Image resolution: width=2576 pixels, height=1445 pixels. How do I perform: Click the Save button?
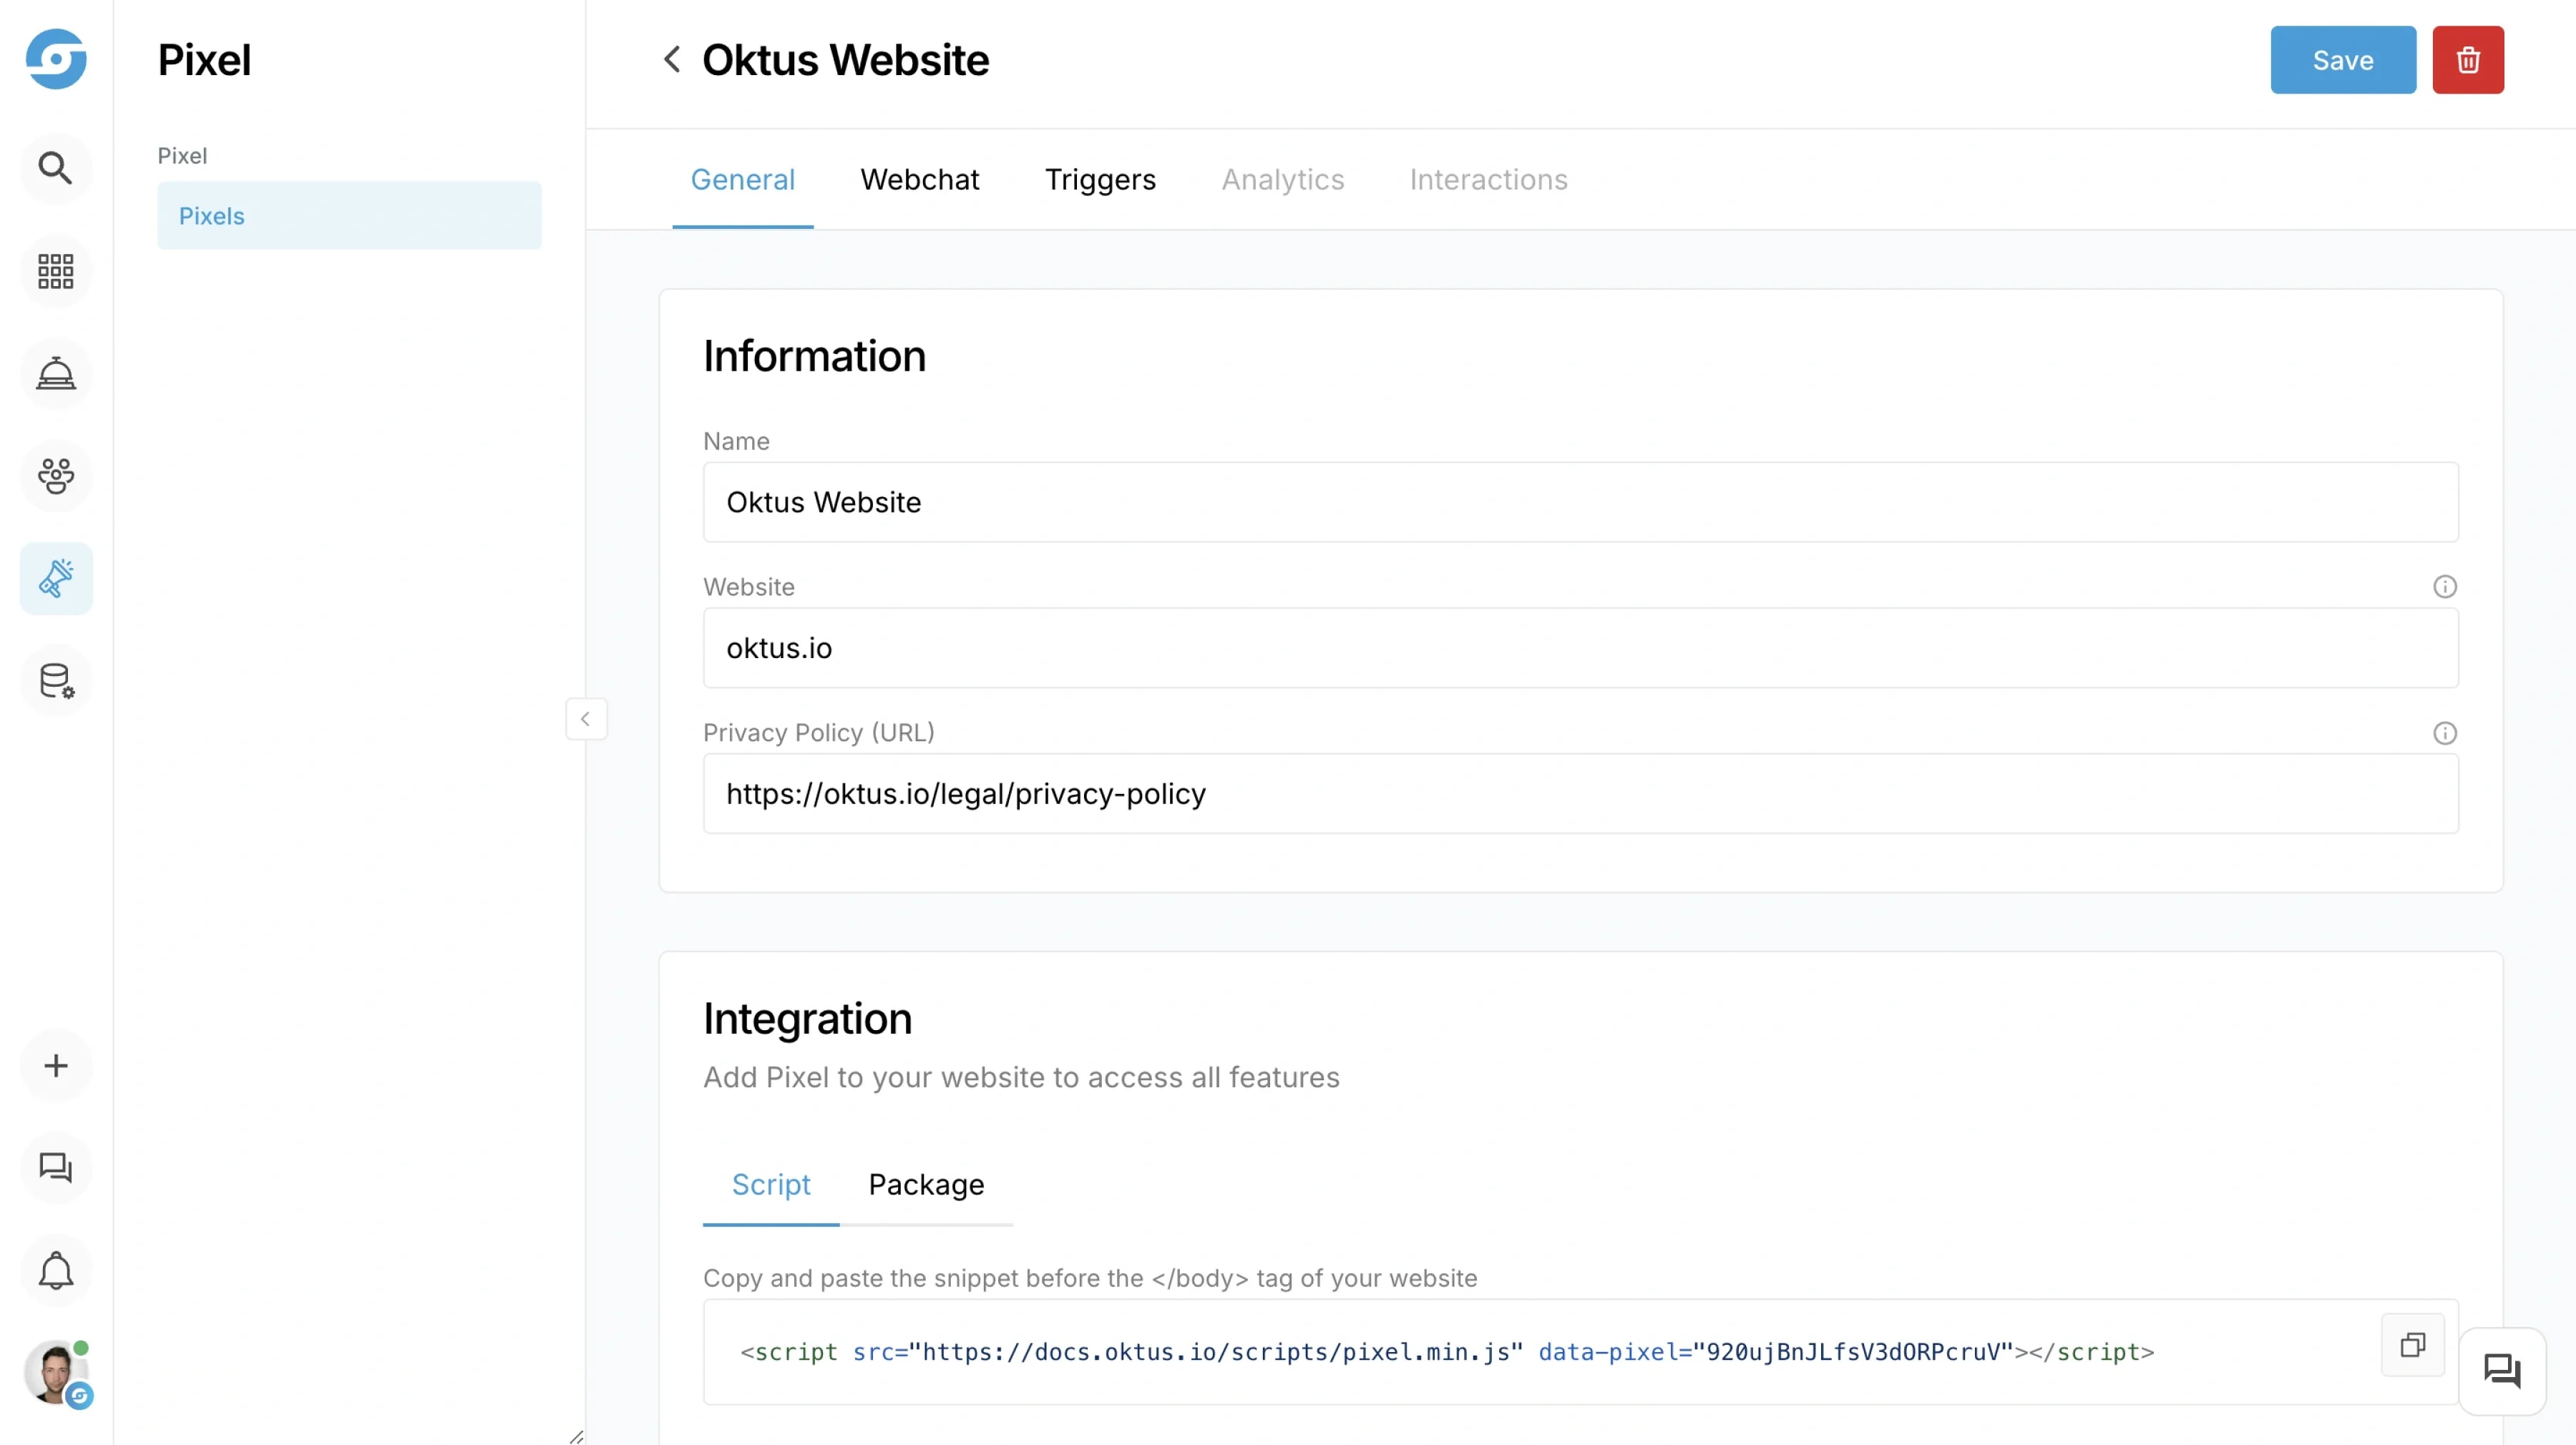click(2343, 60)
